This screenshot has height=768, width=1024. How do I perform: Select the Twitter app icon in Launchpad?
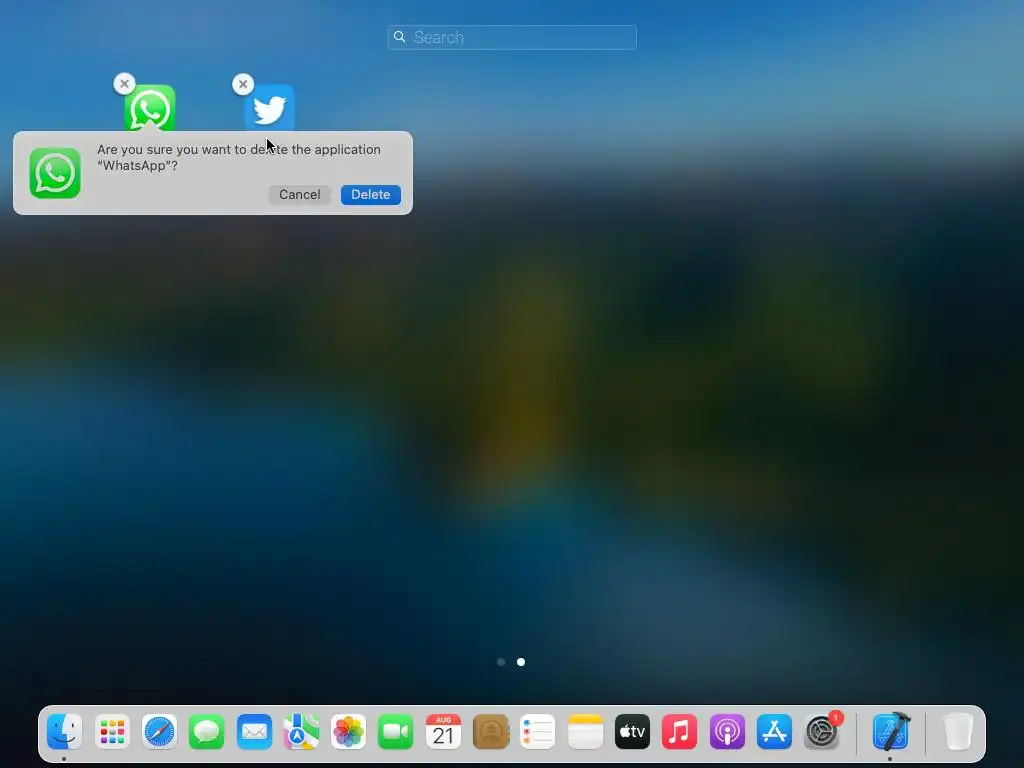point(270,108)
